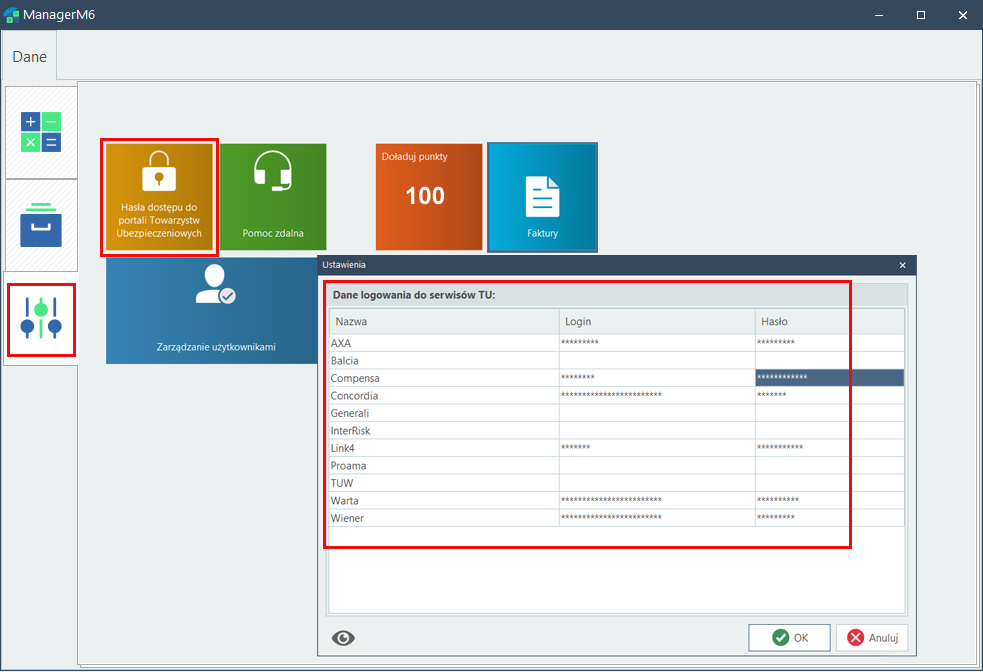Click the InterRisk login field
The image size is (983, 672).
pyautogui.click(x=657, y=431)
